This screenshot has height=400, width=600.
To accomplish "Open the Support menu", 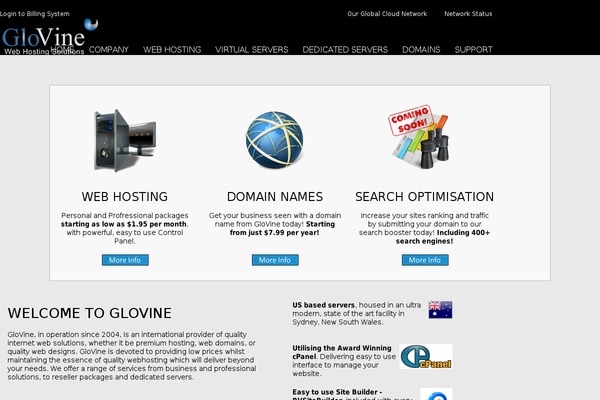I will point(474,50).
